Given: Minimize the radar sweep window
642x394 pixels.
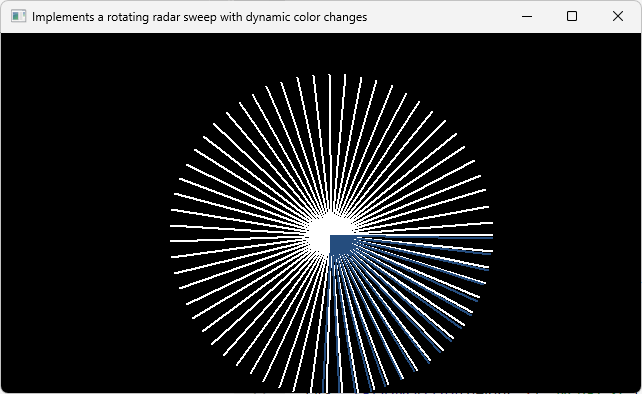Looking at the screenshot, I should click(527, 16).
